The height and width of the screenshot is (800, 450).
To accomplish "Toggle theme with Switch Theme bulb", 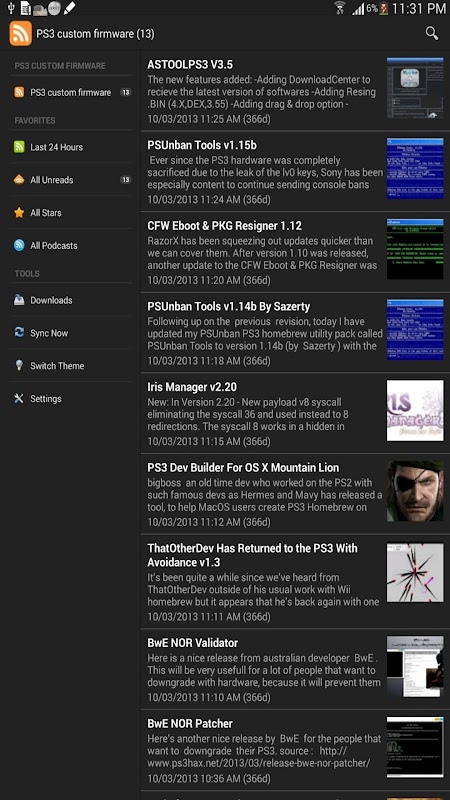I will [19, 365].
